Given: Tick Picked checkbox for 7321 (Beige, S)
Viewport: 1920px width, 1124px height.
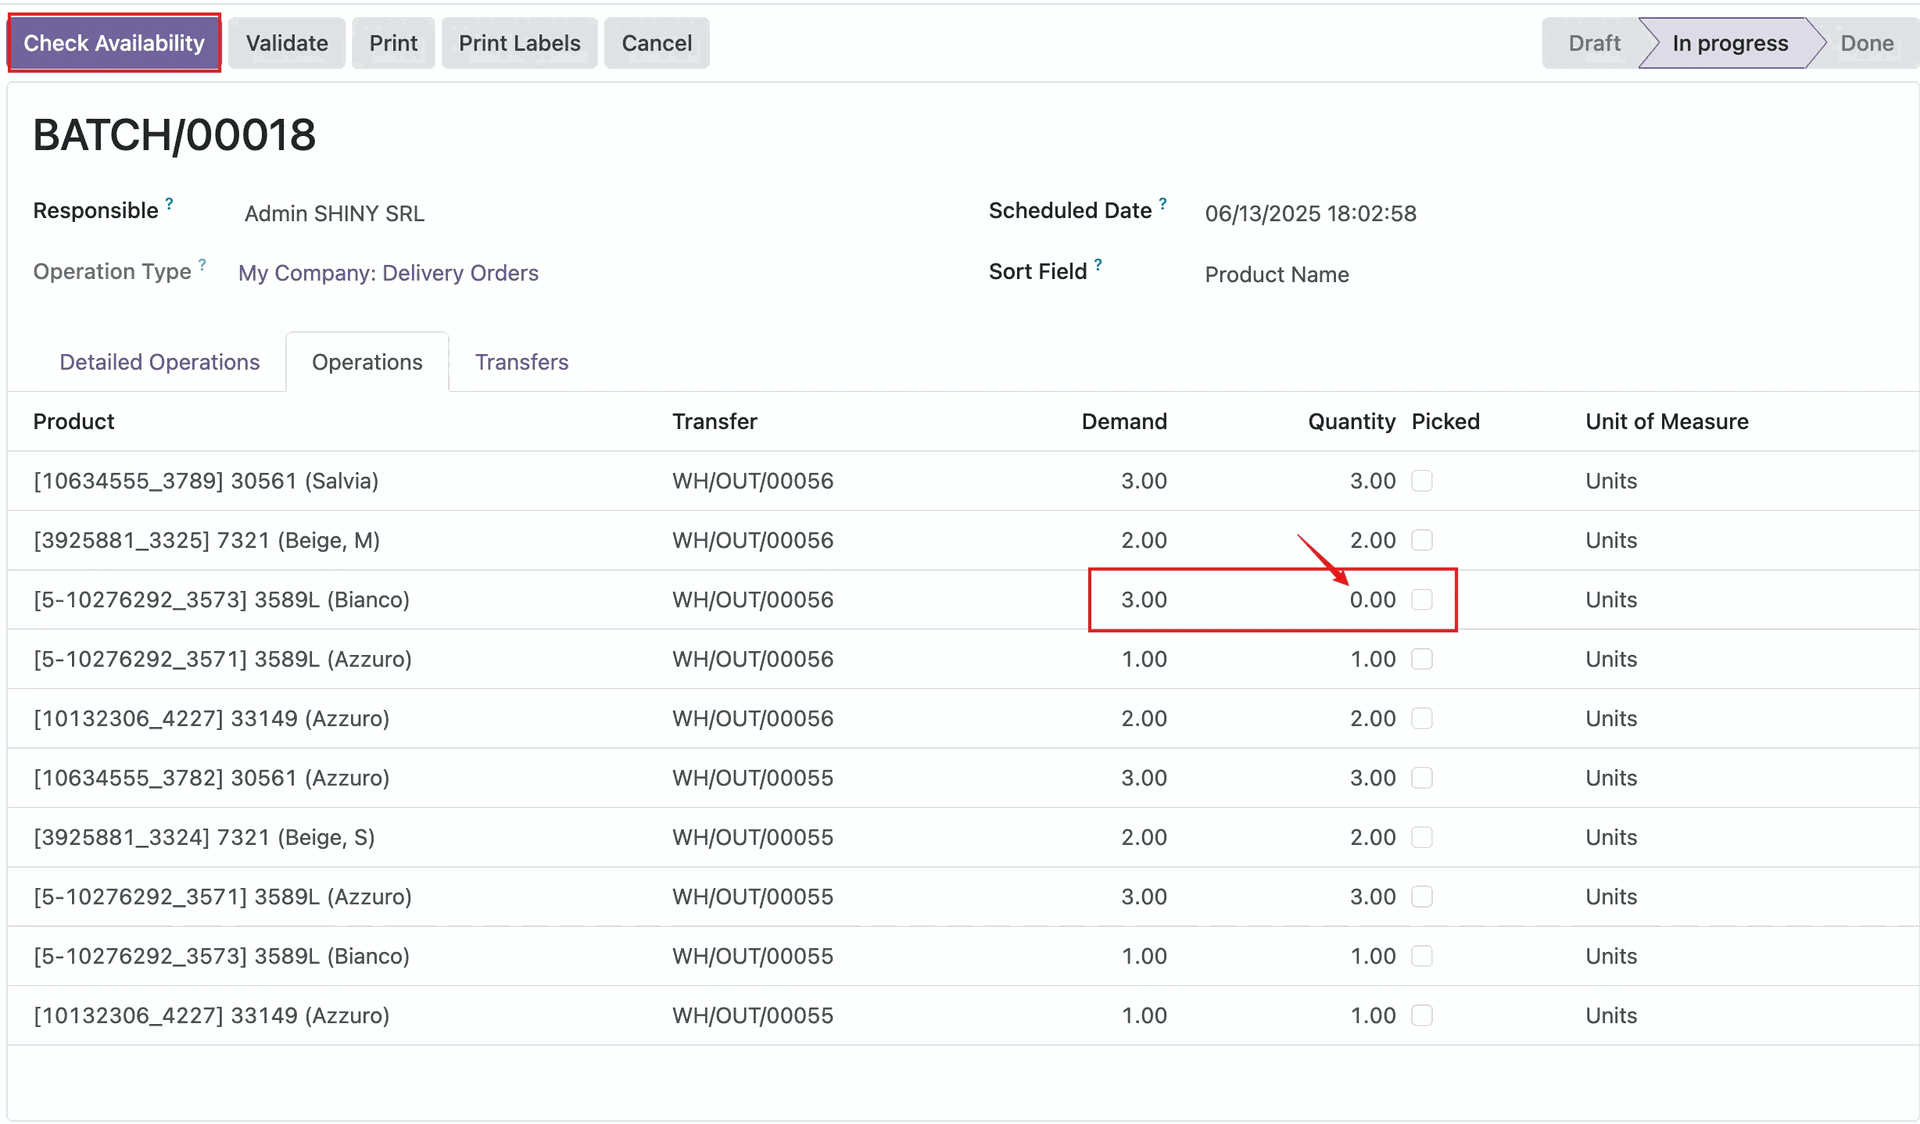Looking at the screenshot, I should tap(1421, 837).
